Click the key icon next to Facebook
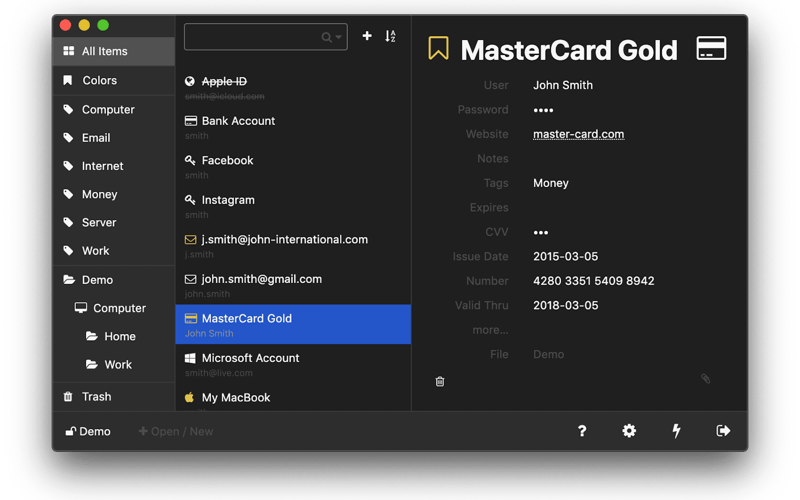This screenshot has width=800, height=500. (190, 160)
